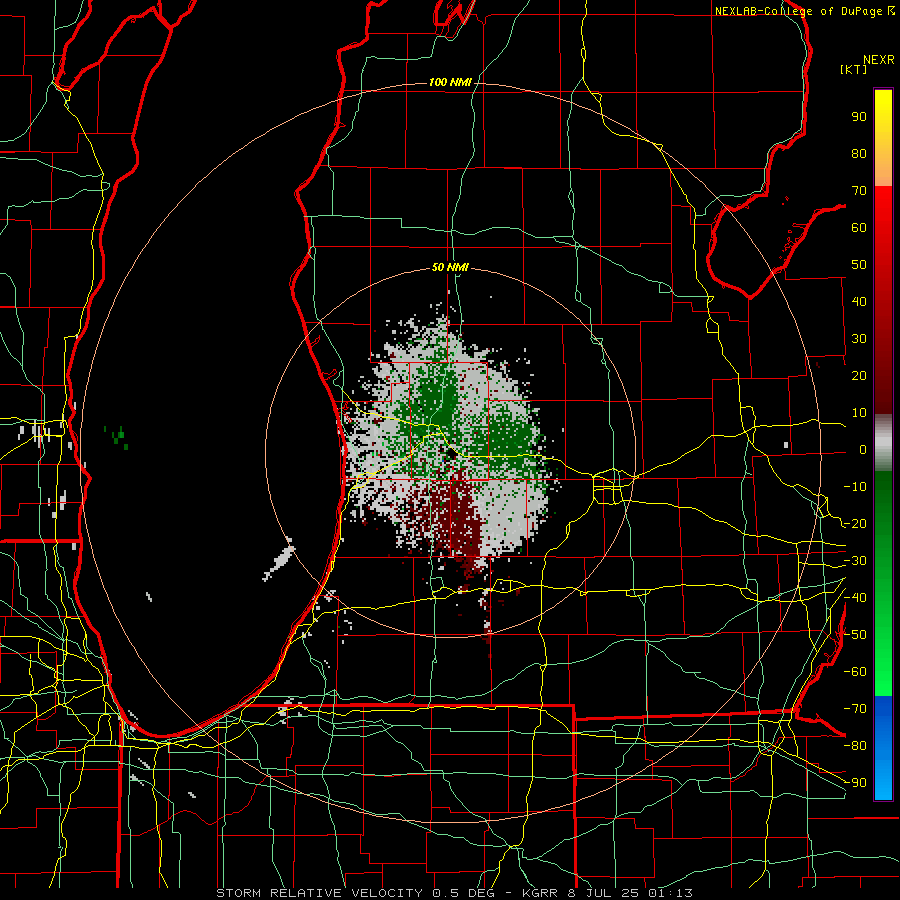Click the "100 NMI" range ring label
Image resolution: width=900 pixels, height=900 pixels.
point(450,83)
